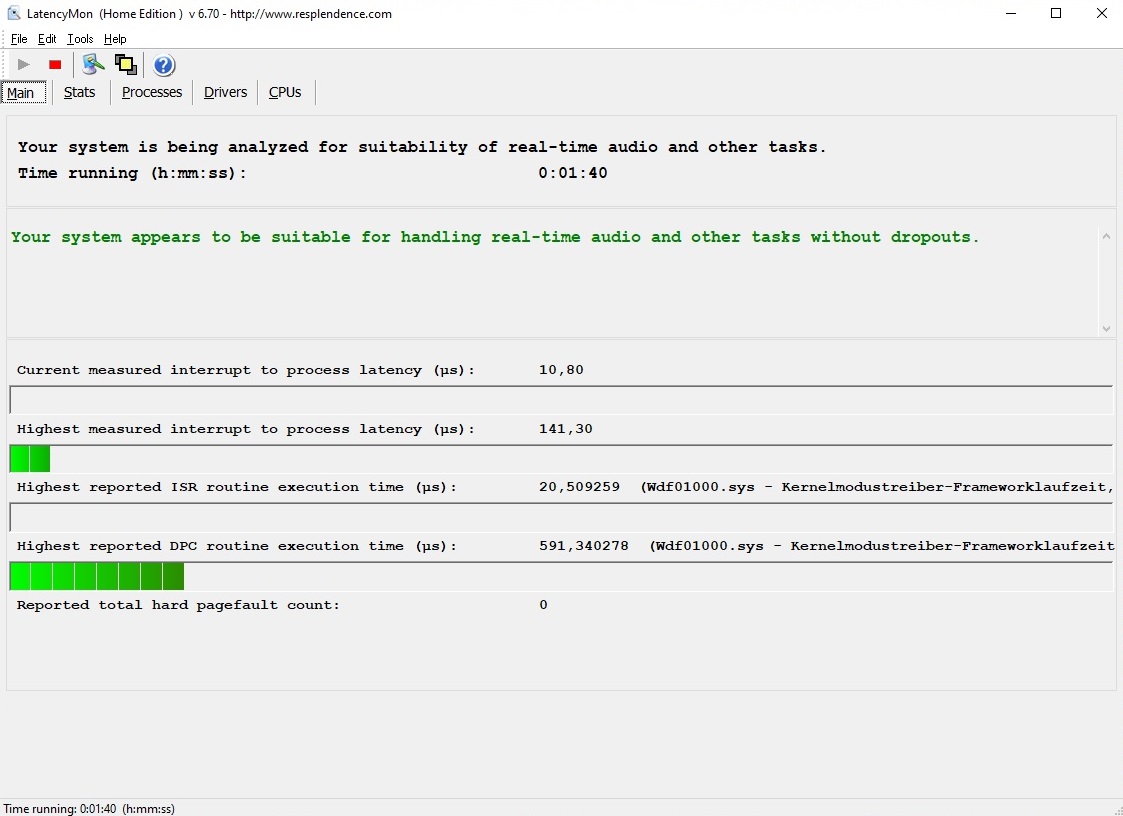Click the down arrow of the message panel scrollbar
The height and width of the screenshot is (816, 1123).
[x=1107, y=329]
